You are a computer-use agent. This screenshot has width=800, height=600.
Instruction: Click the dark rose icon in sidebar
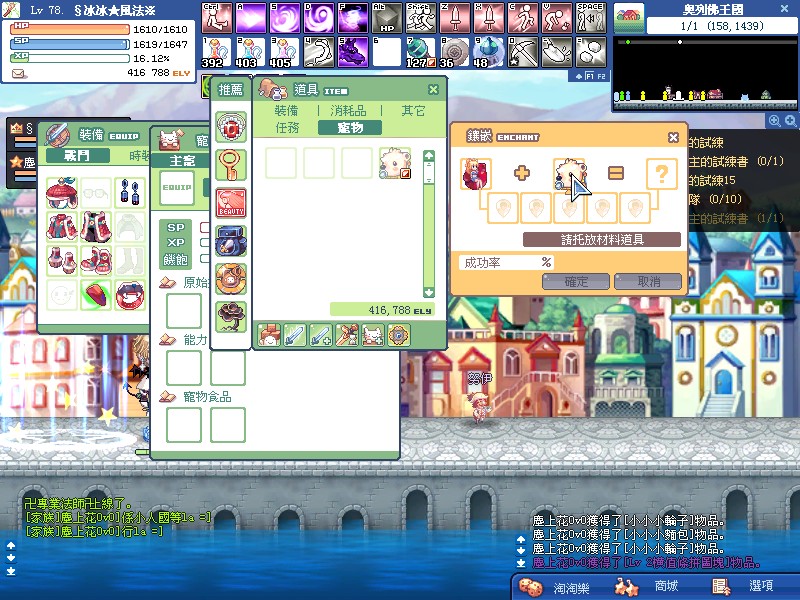(231, 316)
